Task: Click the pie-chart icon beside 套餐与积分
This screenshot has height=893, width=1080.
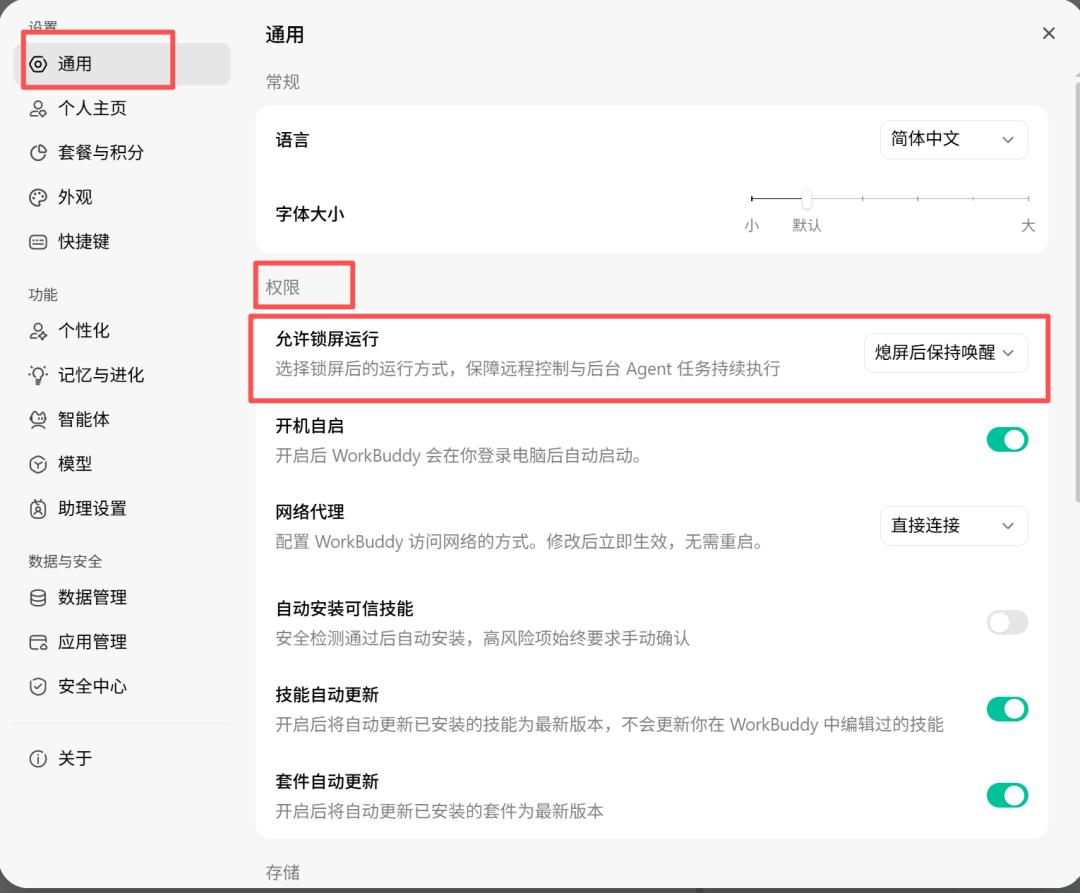Action: click(x=38, y=153)
